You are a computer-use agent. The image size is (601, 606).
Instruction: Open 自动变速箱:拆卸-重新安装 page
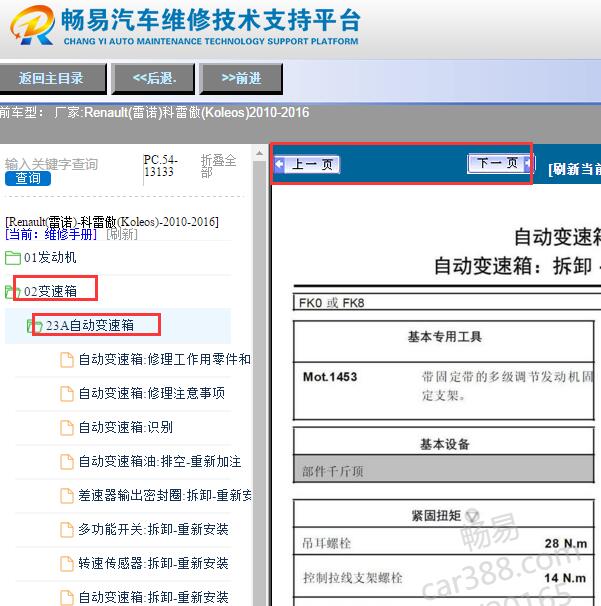[153, 597]
